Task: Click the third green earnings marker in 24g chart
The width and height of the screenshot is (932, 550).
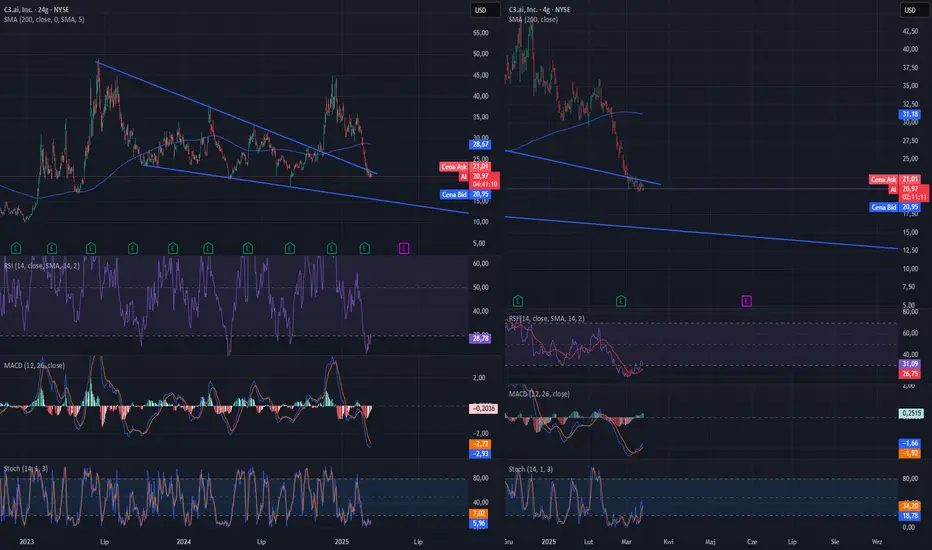Action: pyautogui.click(x=91, y=248)
